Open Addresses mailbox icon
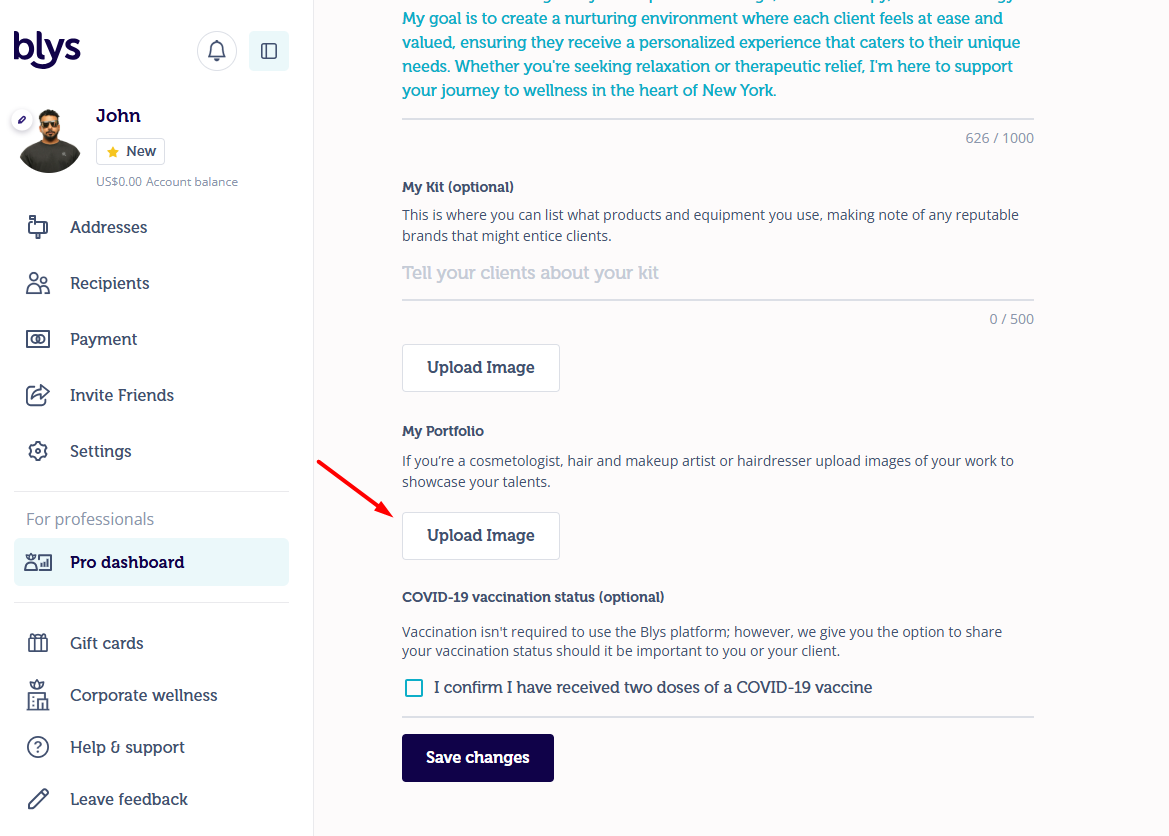Viewport: 1169px width, 836px height. pos(38,227)
